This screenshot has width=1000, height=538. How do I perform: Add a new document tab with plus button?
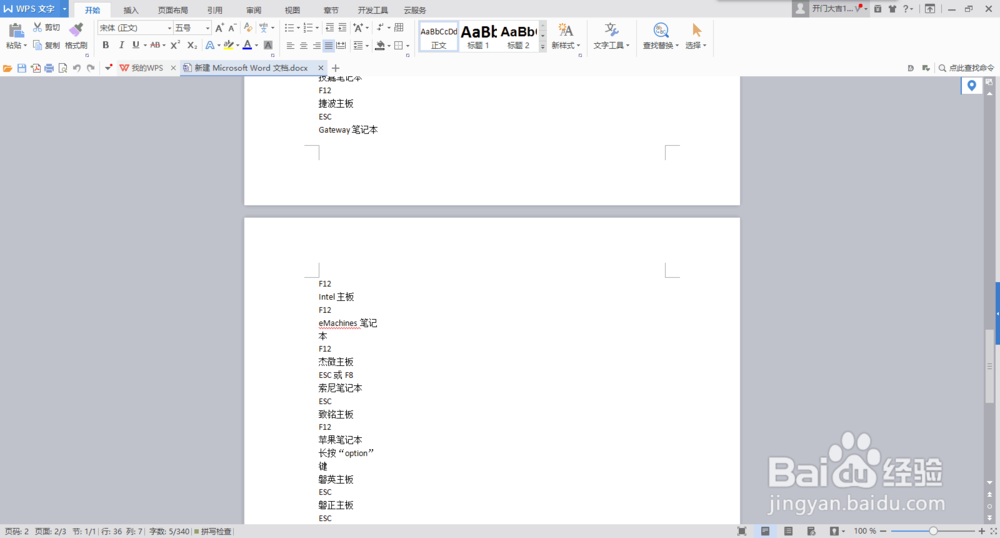[x=335, y=68]
